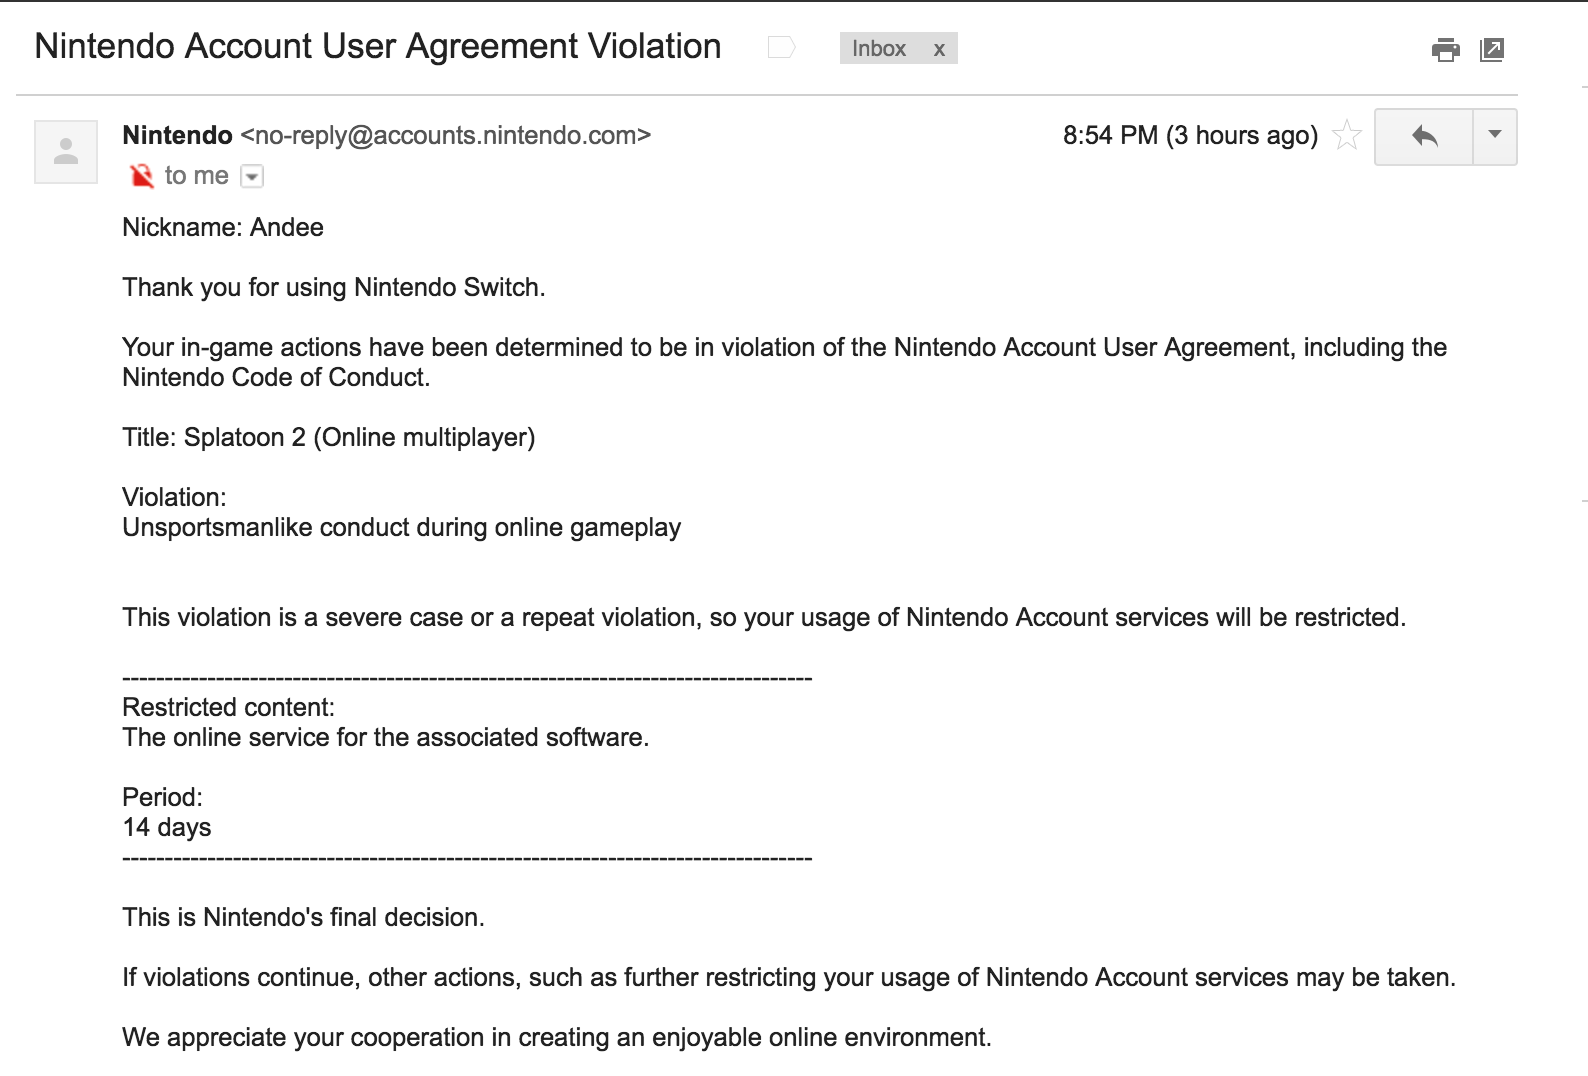Click "This is Nintendo's final decision" line

(x=303, y=917)
